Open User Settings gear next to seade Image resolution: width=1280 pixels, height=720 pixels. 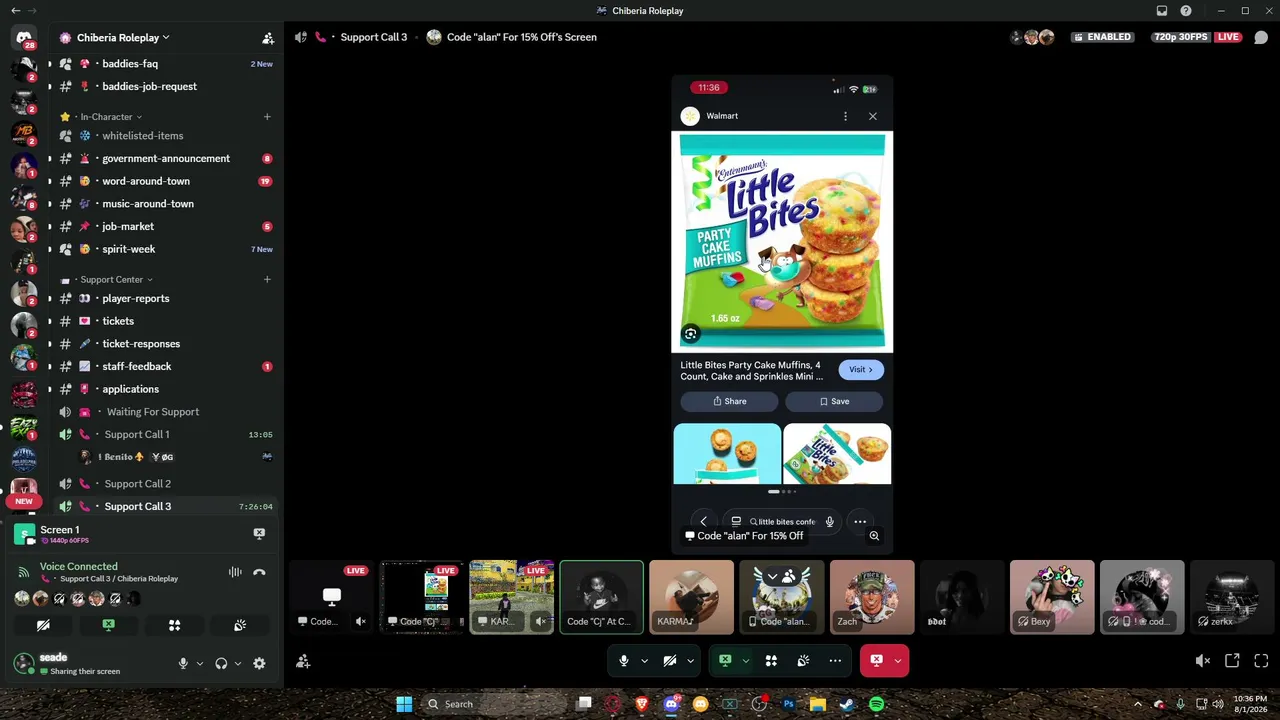click(259, 663)
